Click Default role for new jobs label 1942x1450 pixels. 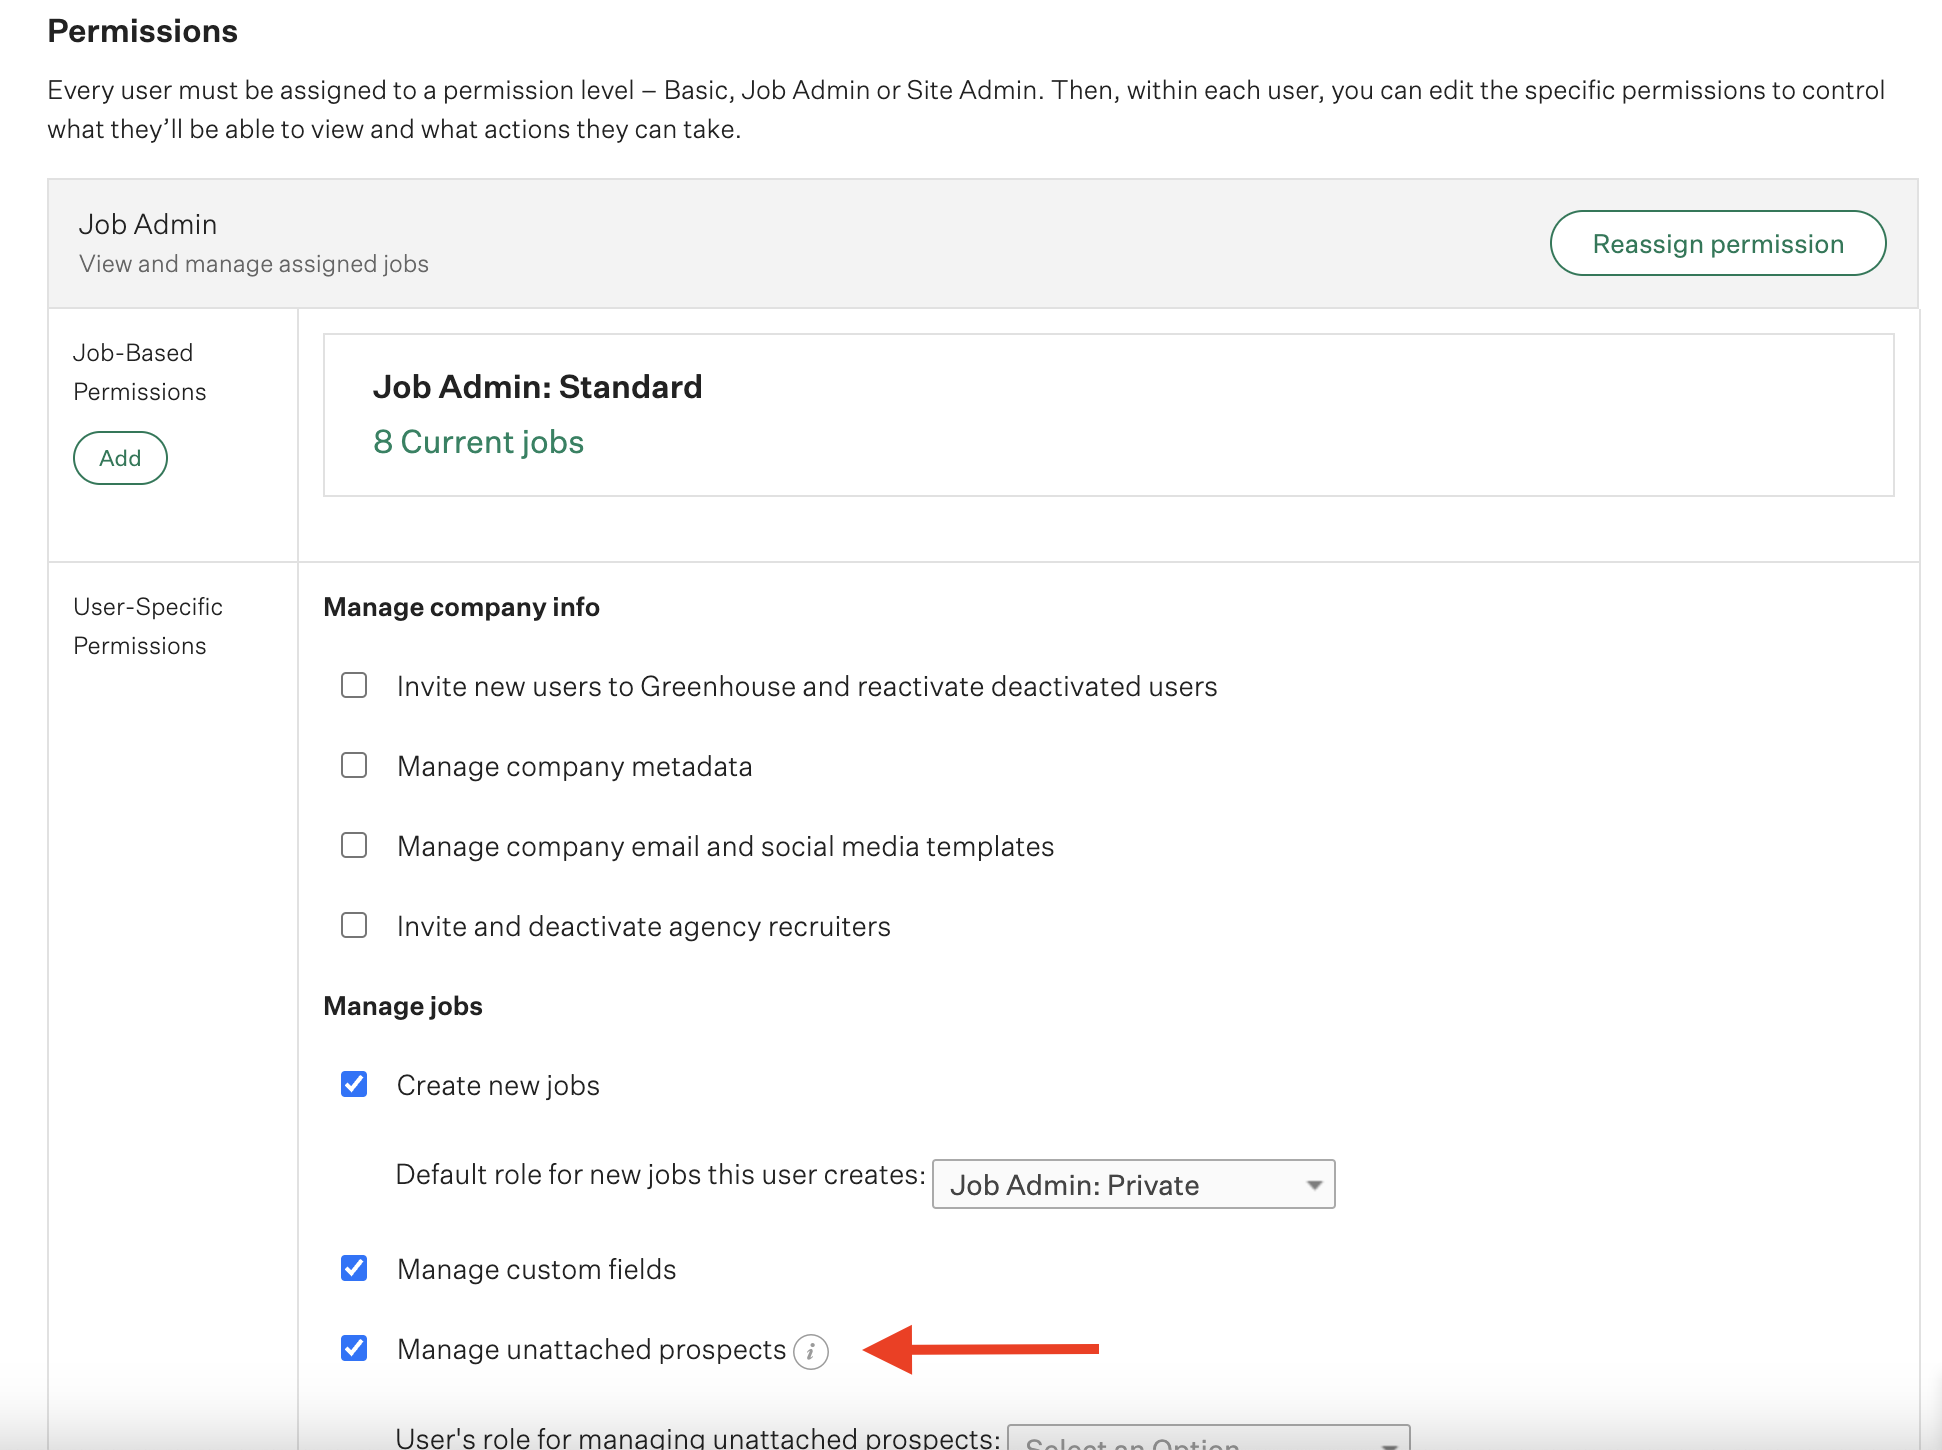661,1174
